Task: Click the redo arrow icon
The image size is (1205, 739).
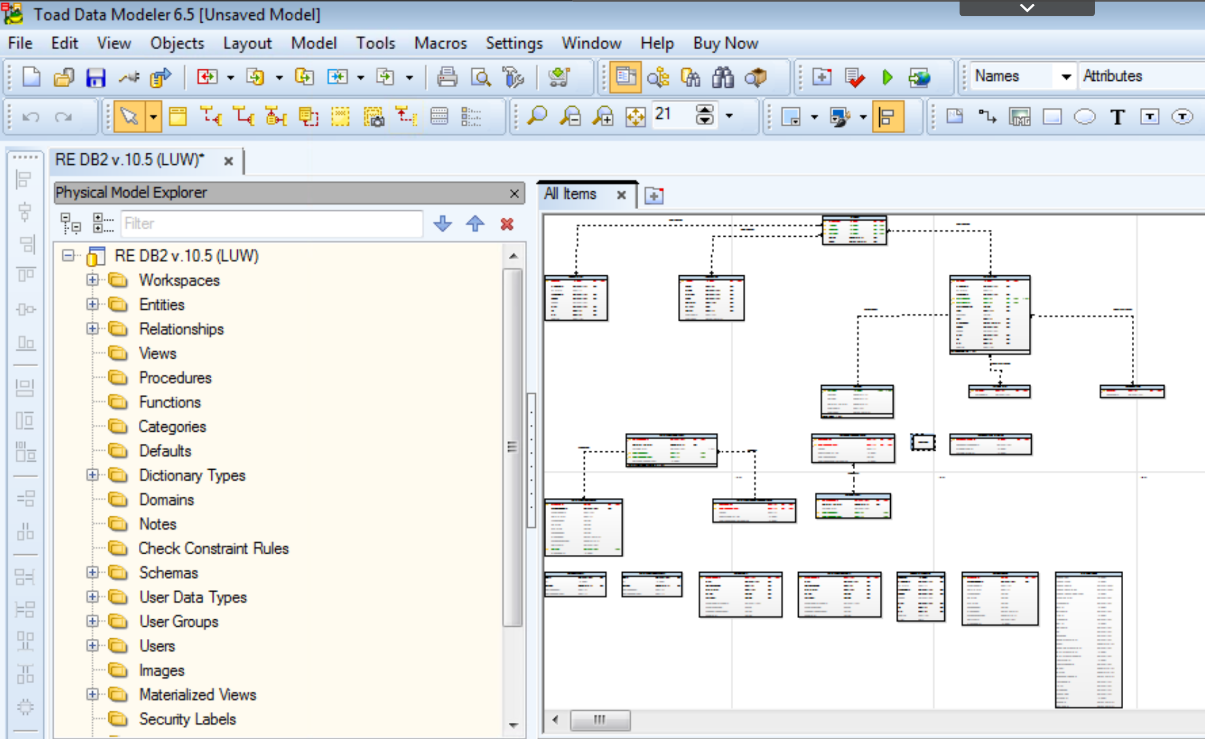Action: 63,117
